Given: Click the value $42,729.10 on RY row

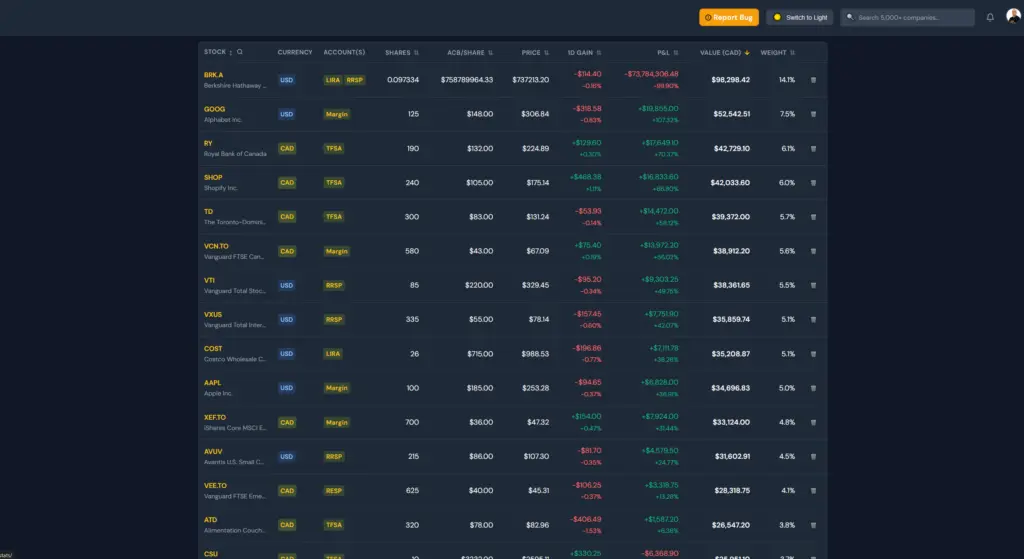Looking at the screenshot, I should pyautogui.click(x=731, y=148).
